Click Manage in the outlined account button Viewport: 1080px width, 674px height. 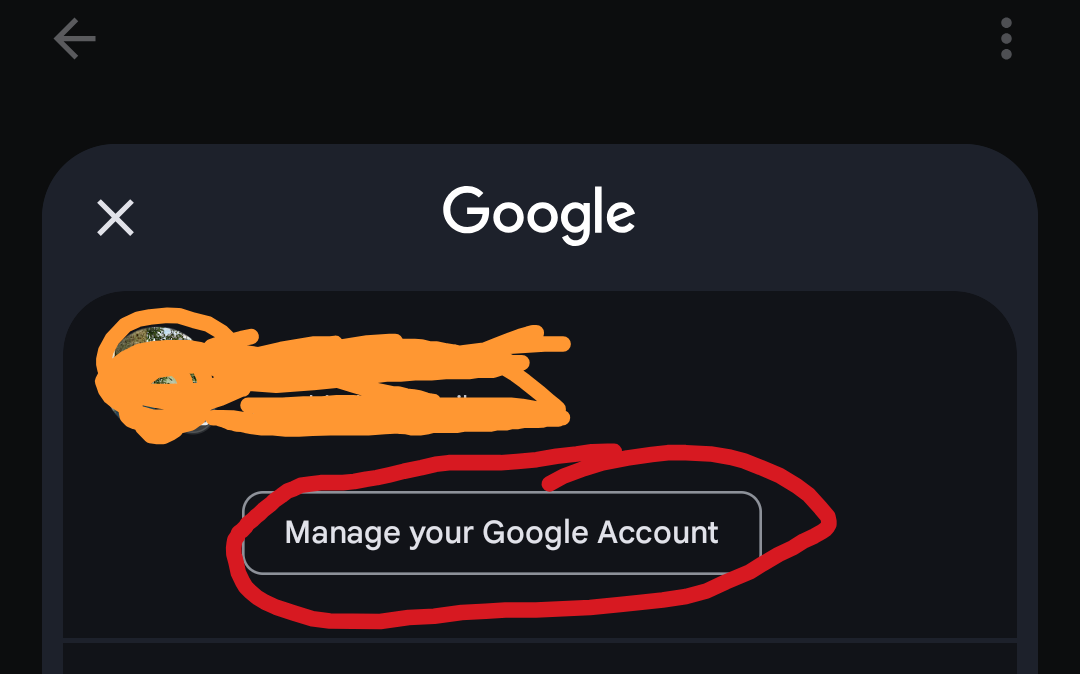point(342,533)
